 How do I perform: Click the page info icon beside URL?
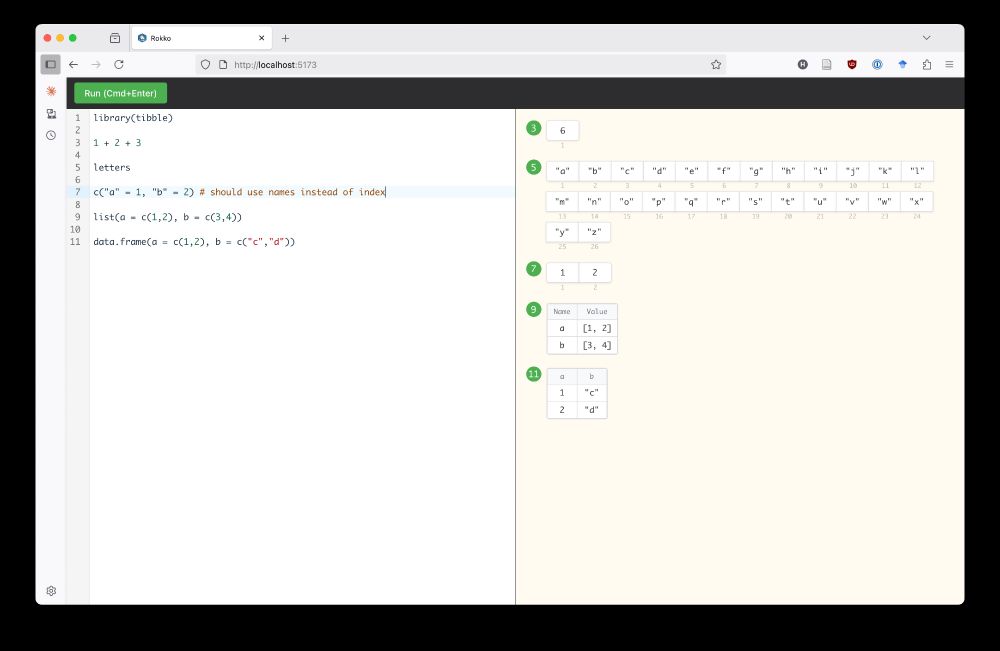[x=223, y=64]
